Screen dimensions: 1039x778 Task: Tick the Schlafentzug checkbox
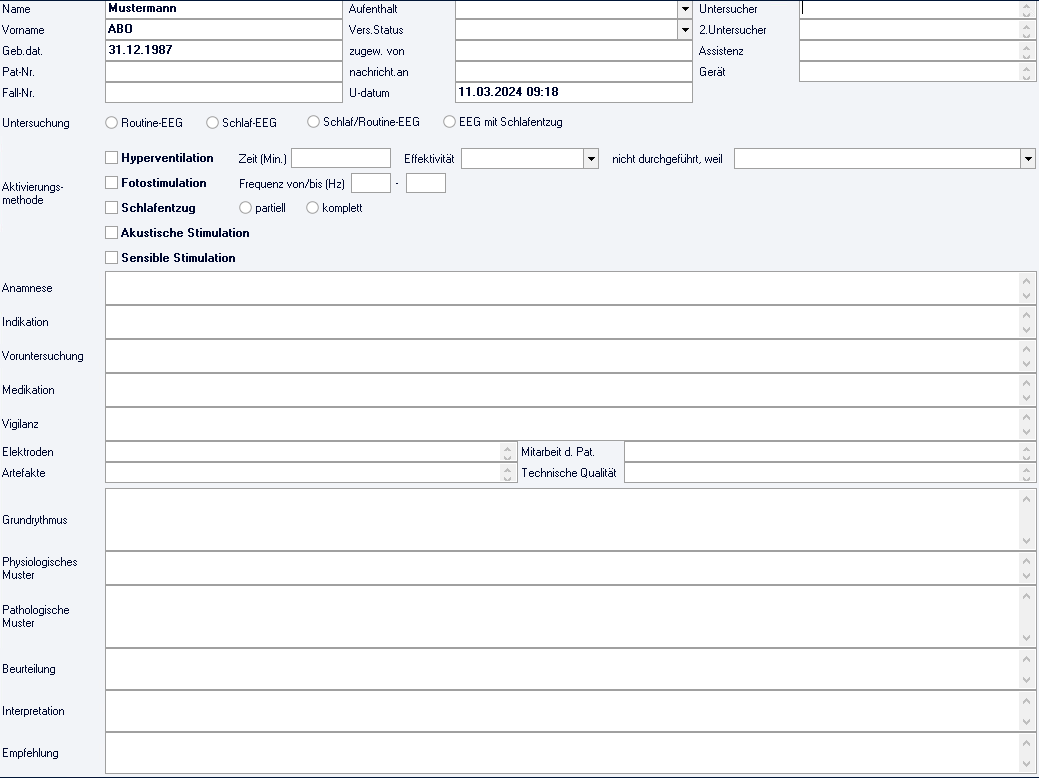(111, 208)
